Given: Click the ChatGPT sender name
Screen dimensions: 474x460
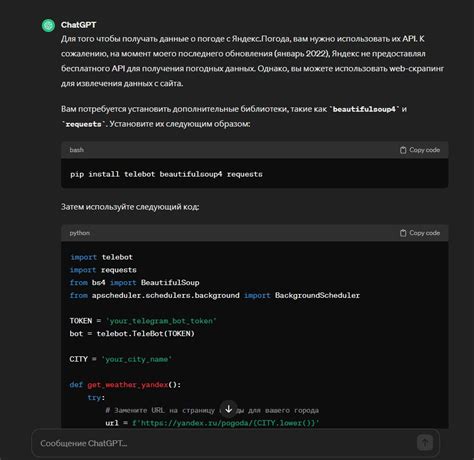Looking at the screenshot, I should click(78, 25).
